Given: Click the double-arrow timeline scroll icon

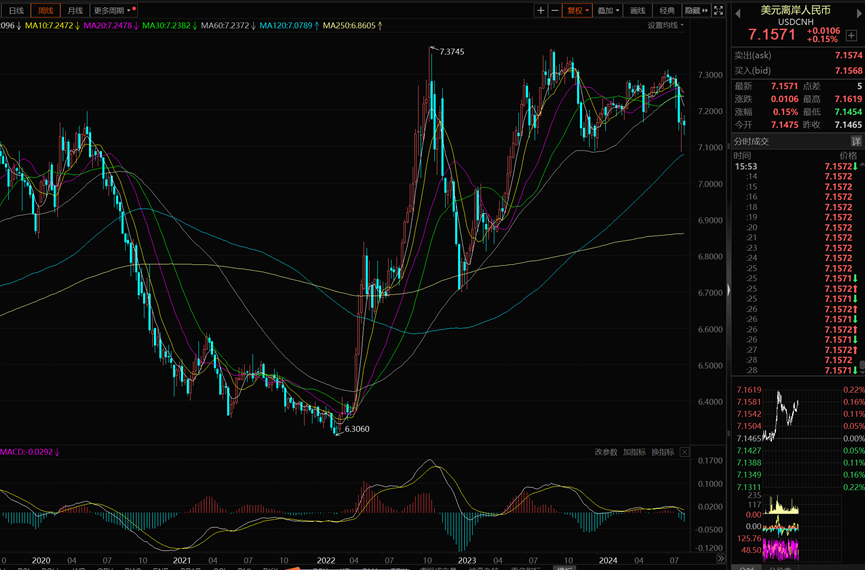Looking at the screenshot, I should click(720, 559).
